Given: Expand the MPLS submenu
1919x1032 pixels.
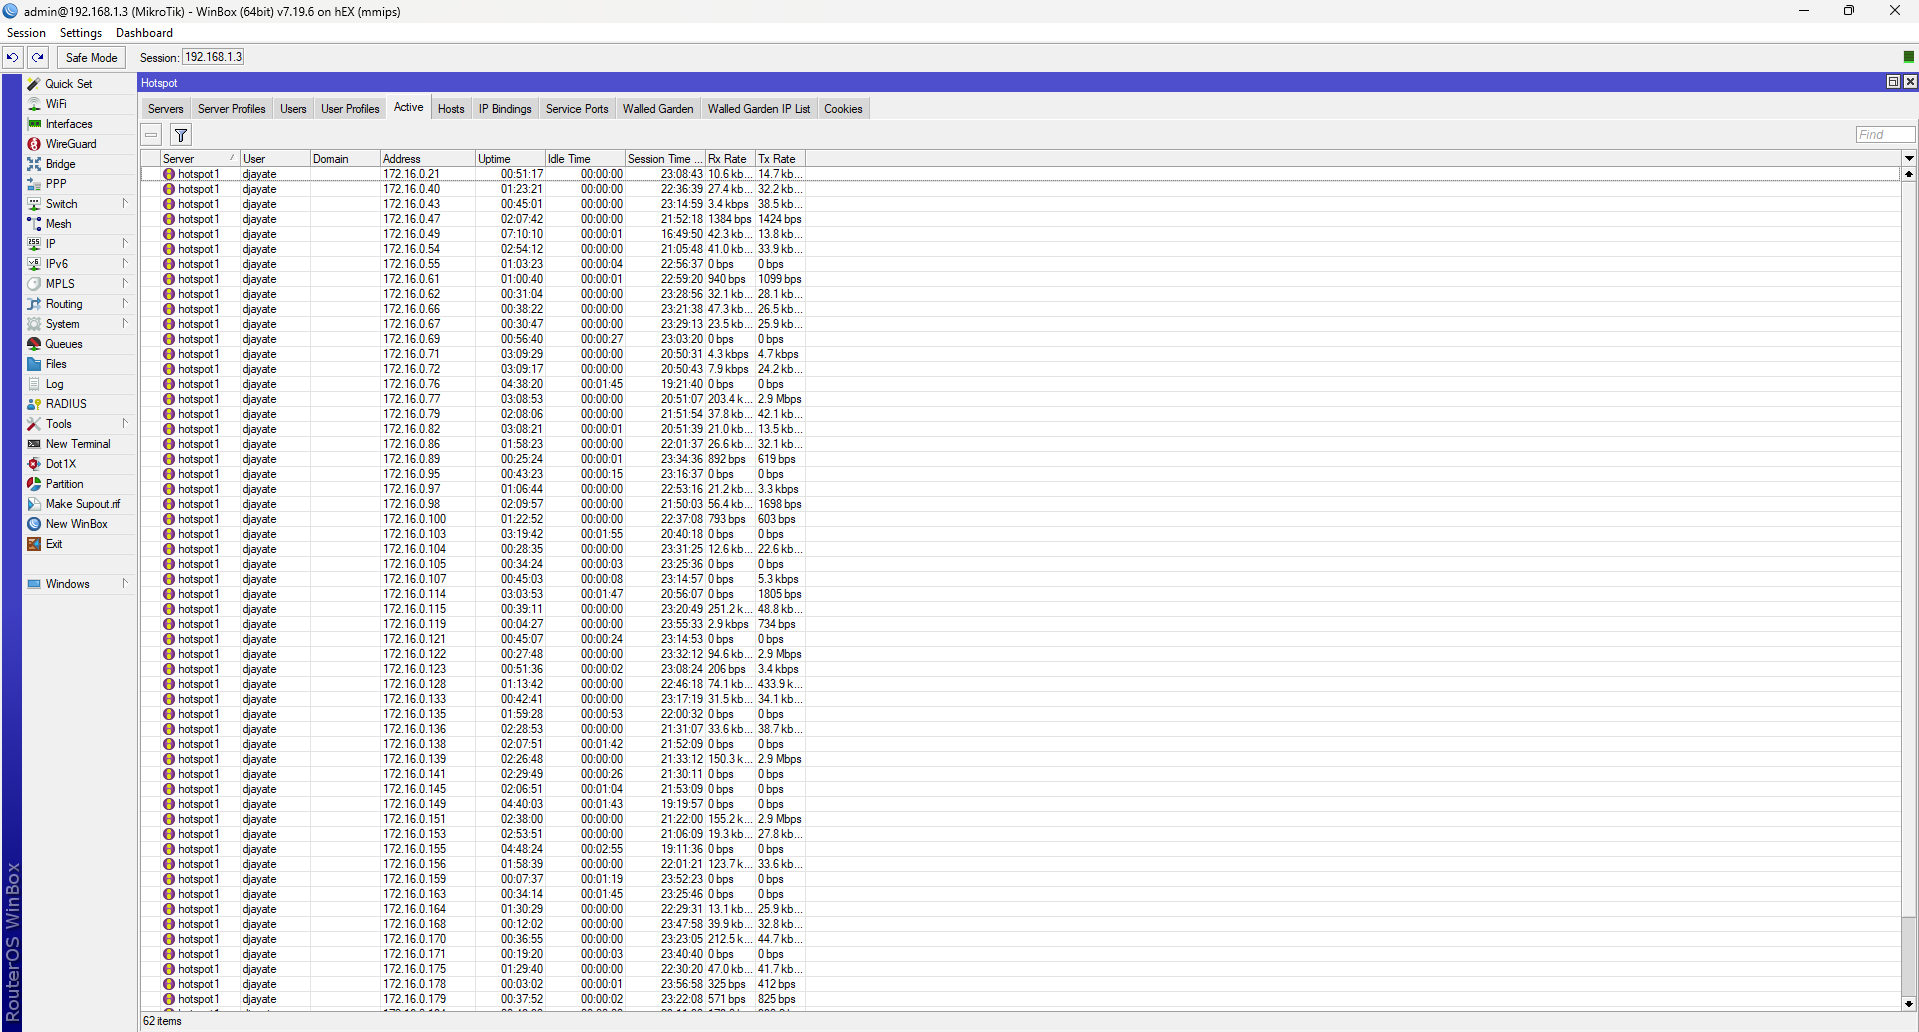Looking at the screenshot, I should [x=125, y=284].
